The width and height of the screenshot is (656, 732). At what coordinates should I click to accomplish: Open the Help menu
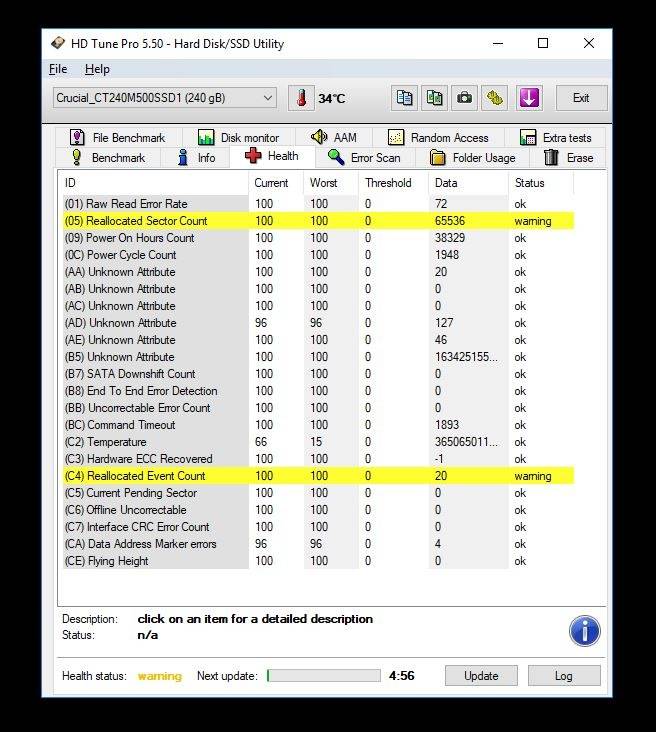coord(97,69)
